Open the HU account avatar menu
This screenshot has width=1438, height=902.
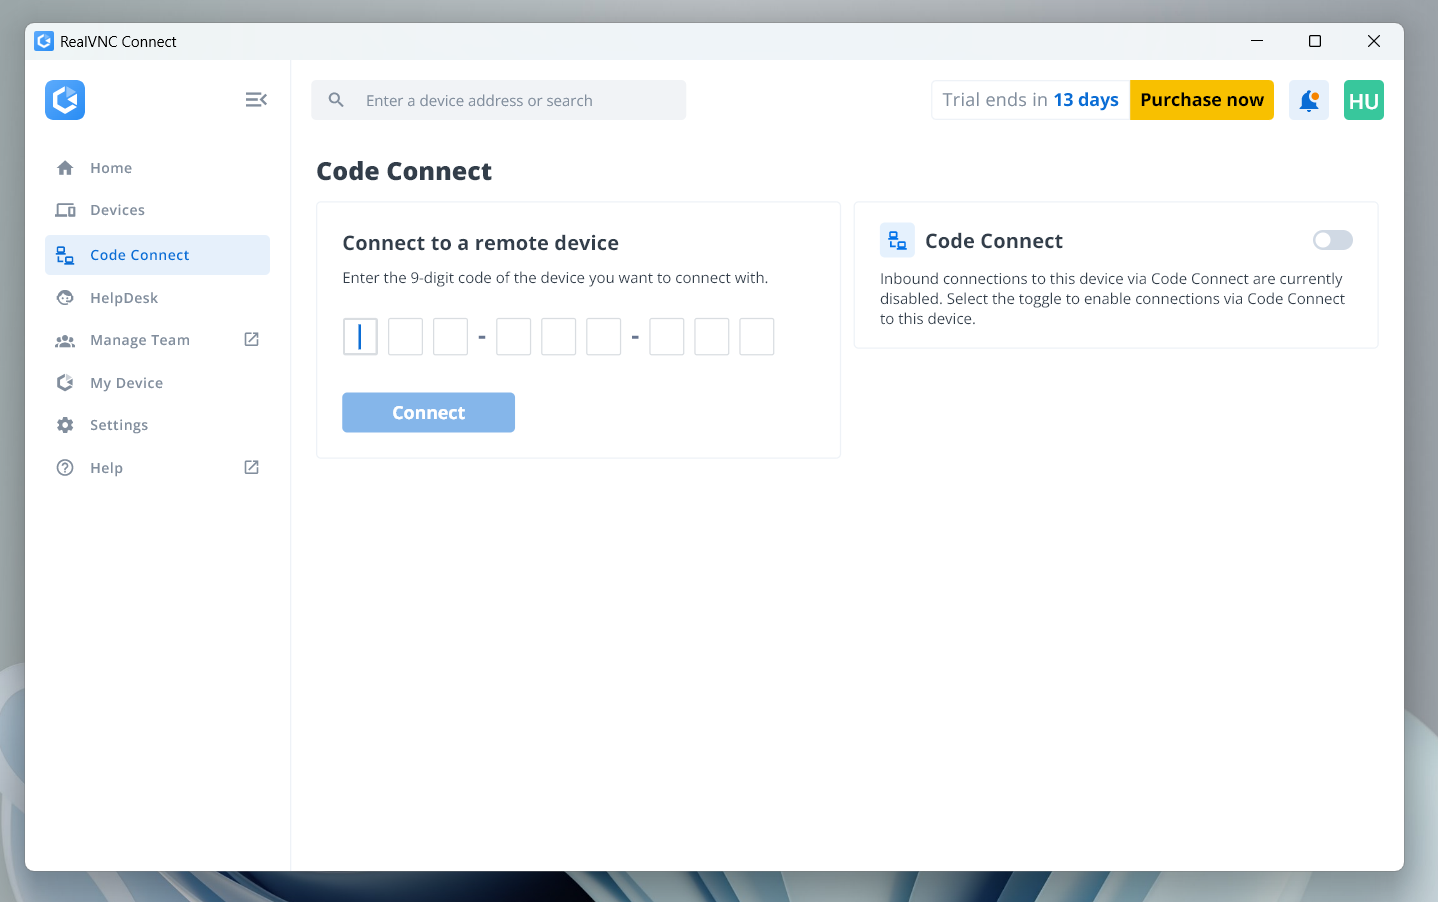tap(1363, 100)
